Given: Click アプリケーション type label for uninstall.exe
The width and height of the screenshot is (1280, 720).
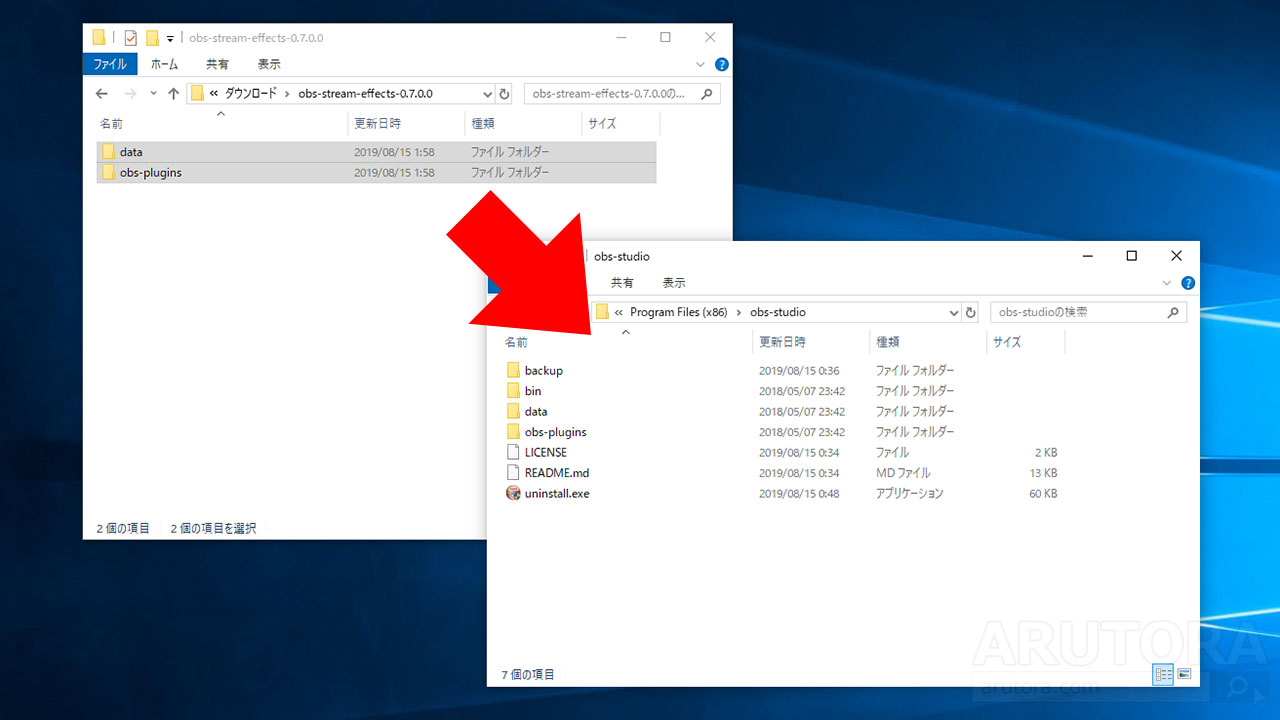Looking at the screenshot, I should pos(909,494).
